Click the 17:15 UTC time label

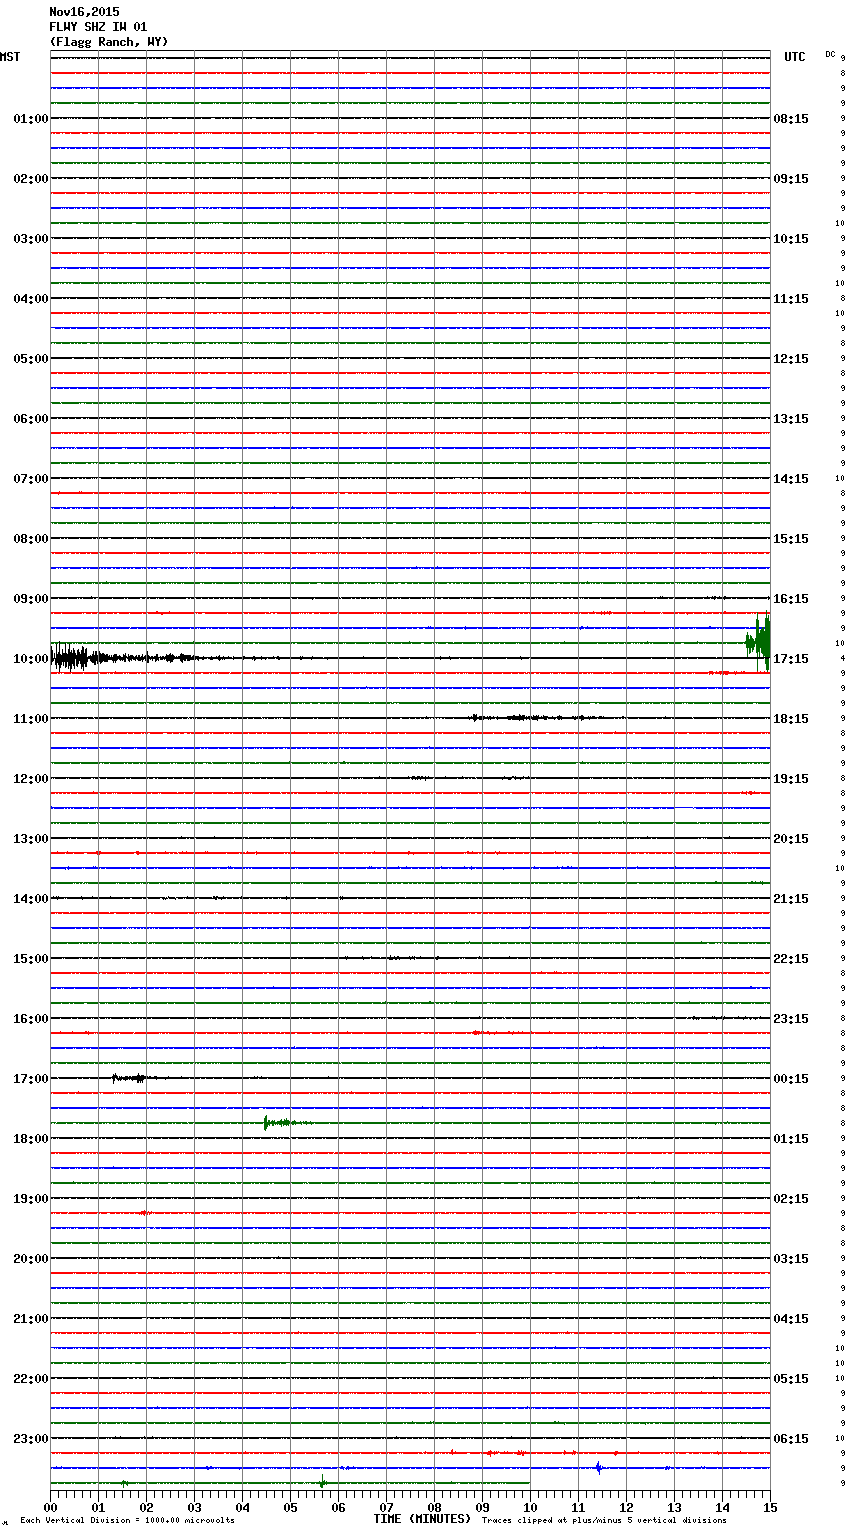(791, 659)
